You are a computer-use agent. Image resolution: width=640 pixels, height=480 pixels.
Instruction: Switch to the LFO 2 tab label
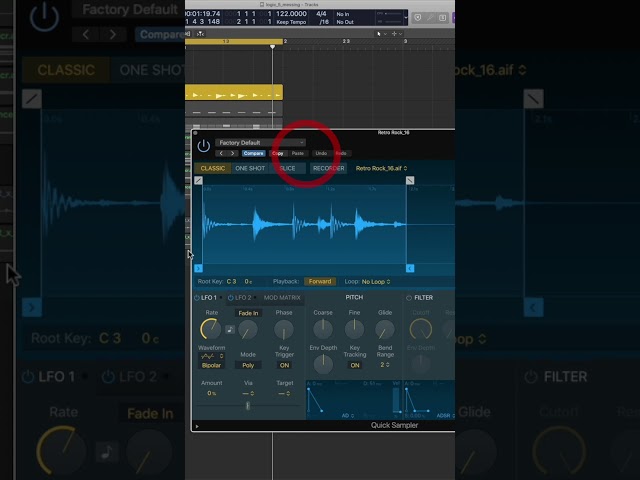[243, 298]
